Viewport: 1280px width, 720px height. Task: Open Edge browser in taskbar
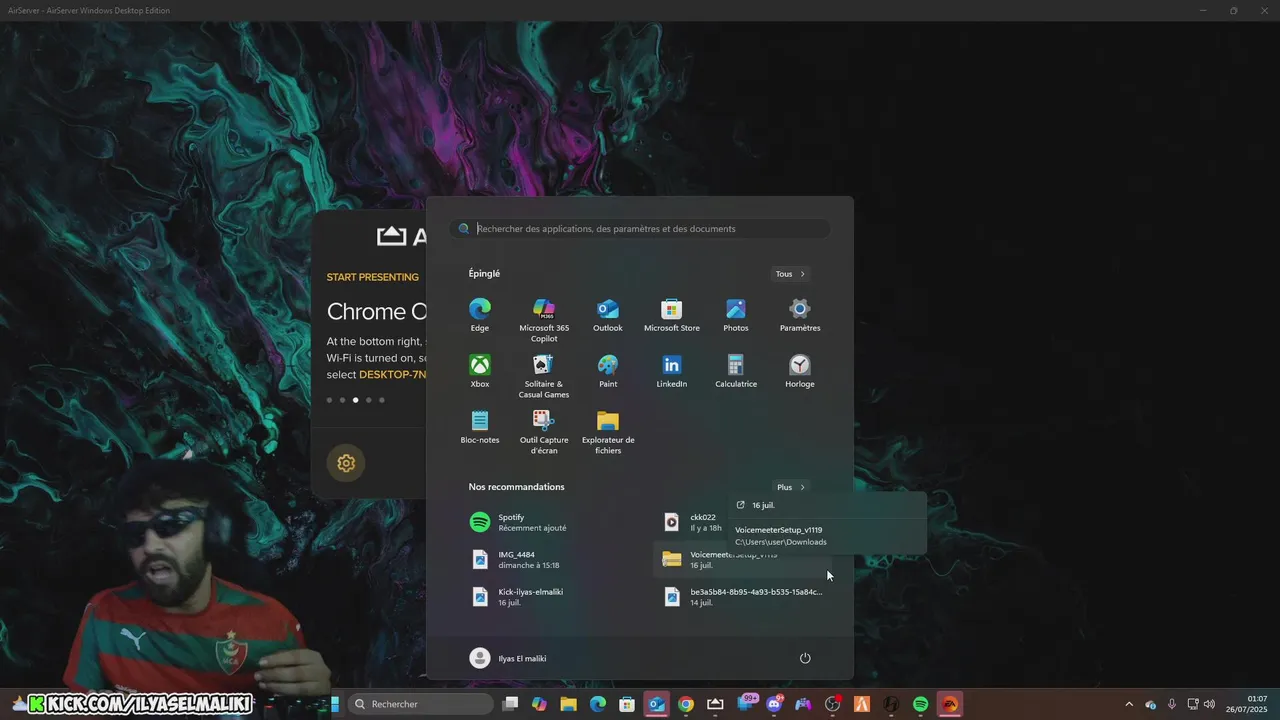click(598, 704)
